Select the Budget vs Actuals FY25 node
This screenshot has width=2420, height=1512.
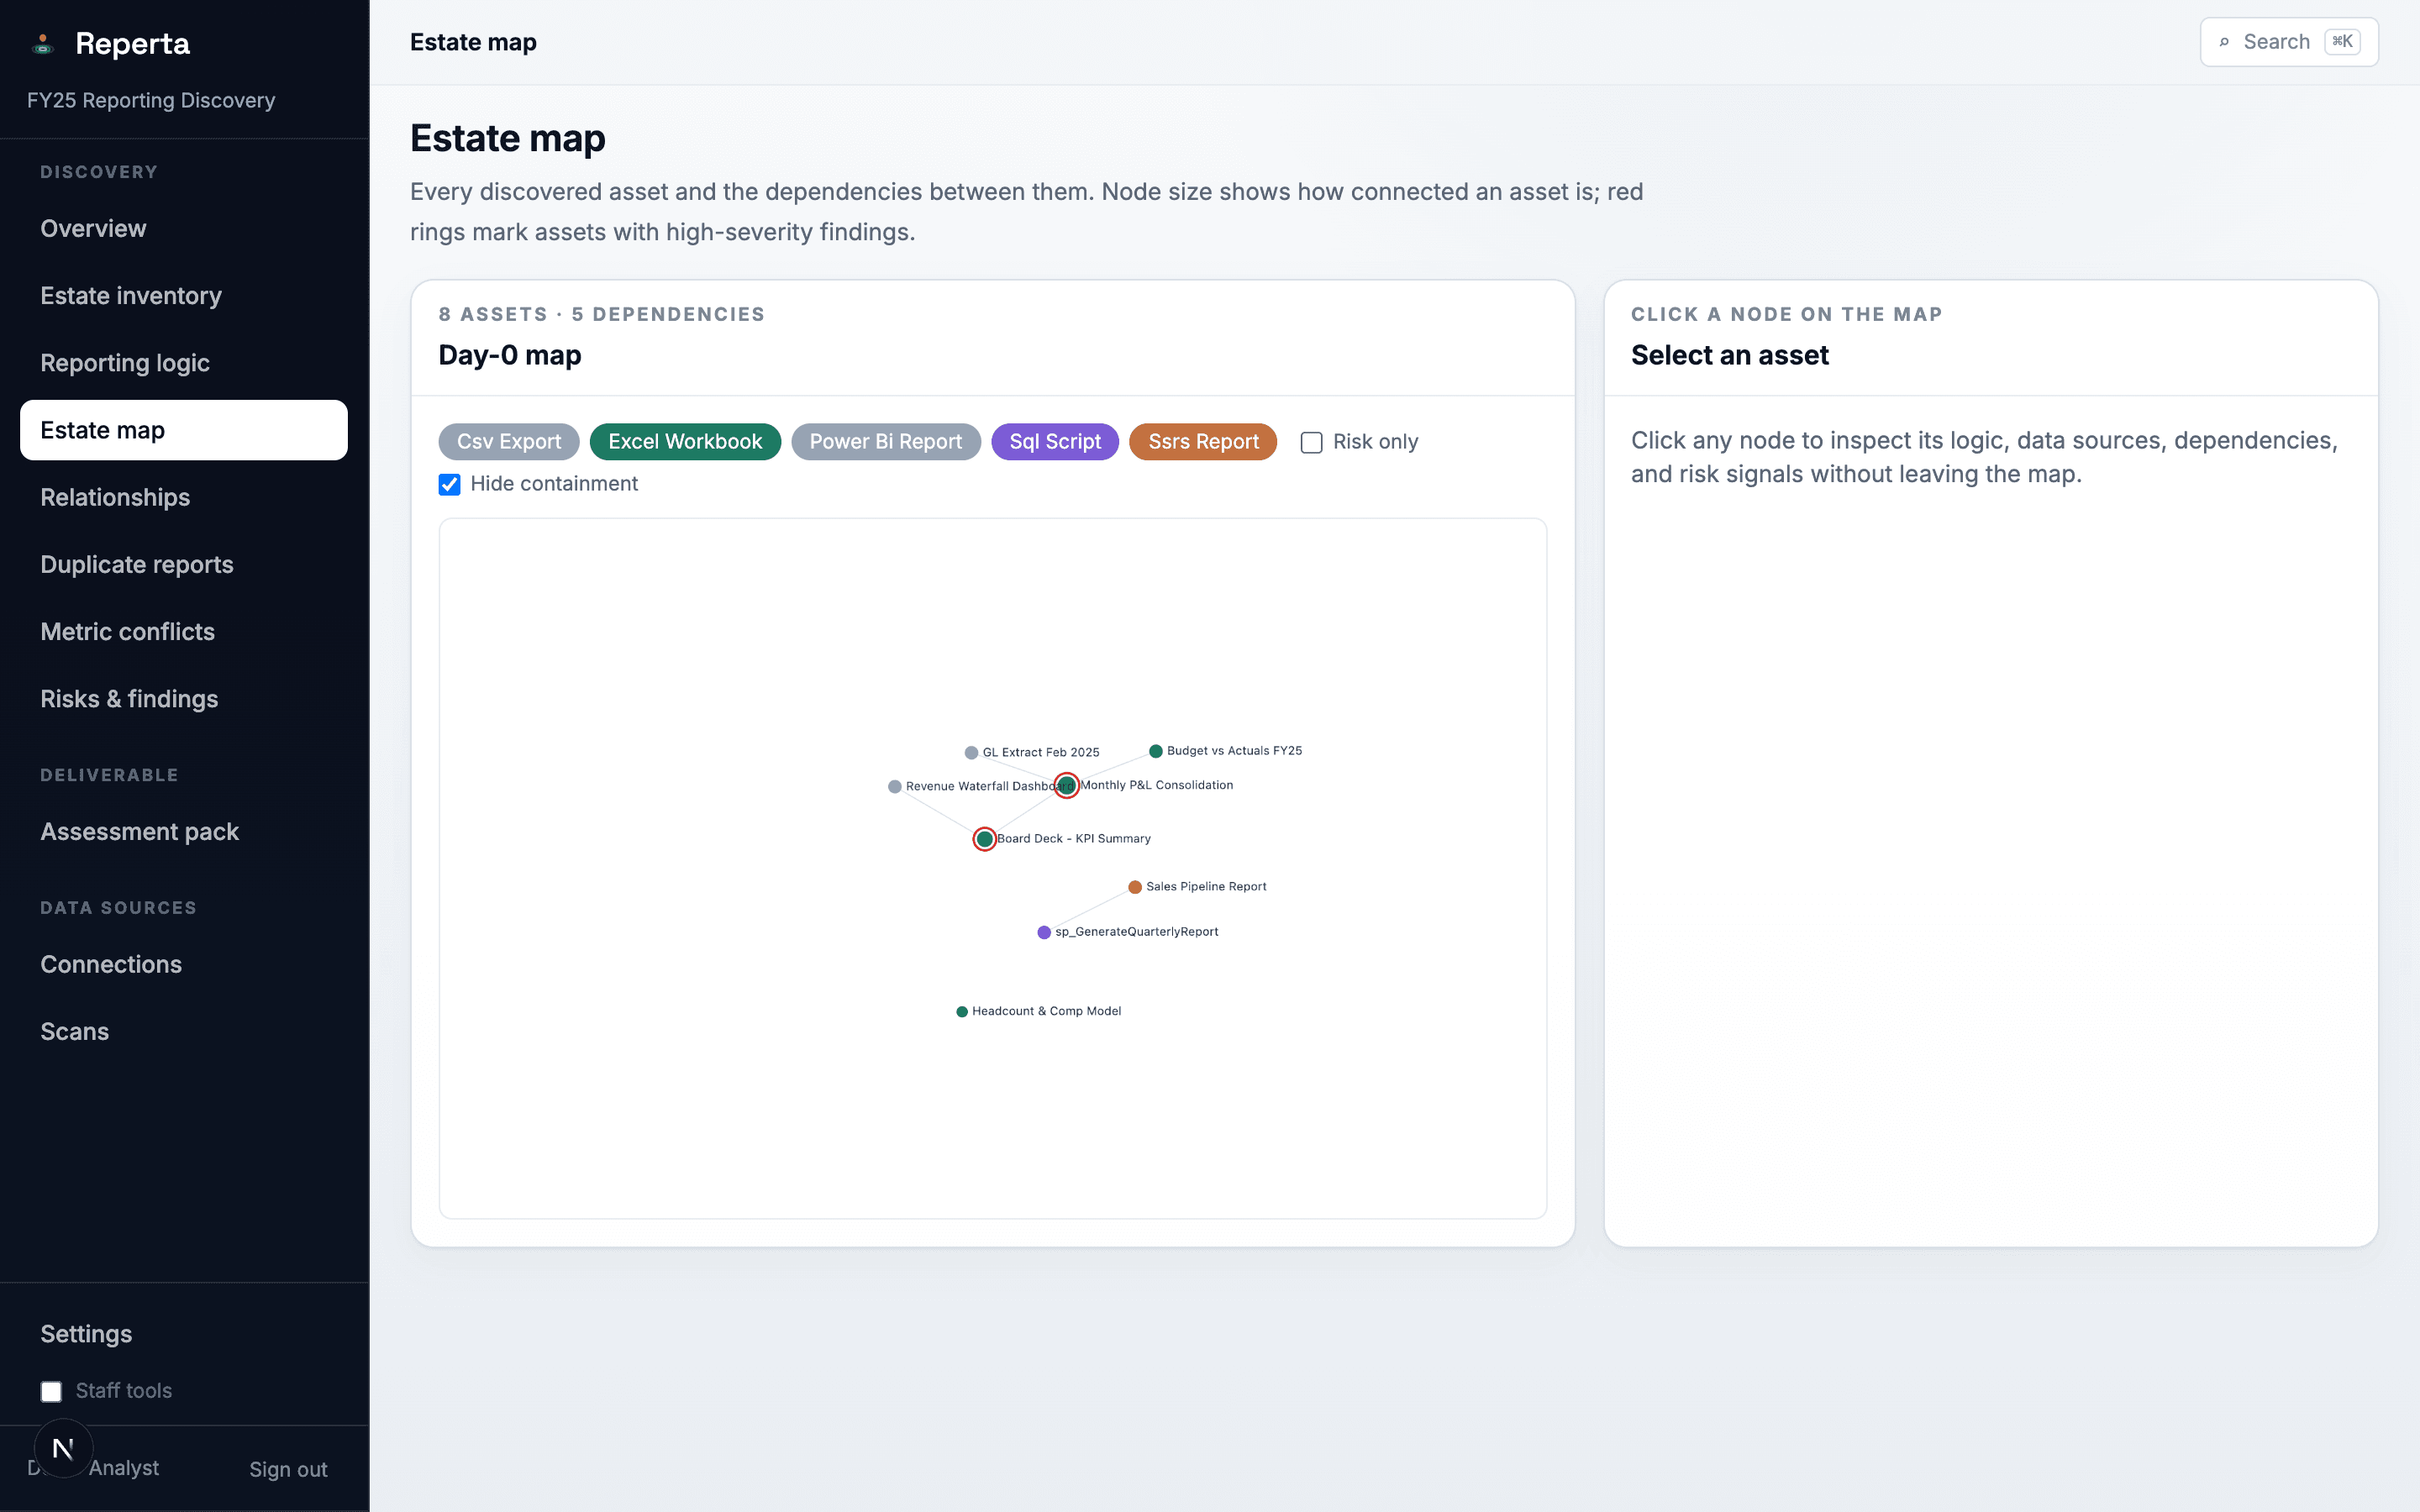(1156, 751)
